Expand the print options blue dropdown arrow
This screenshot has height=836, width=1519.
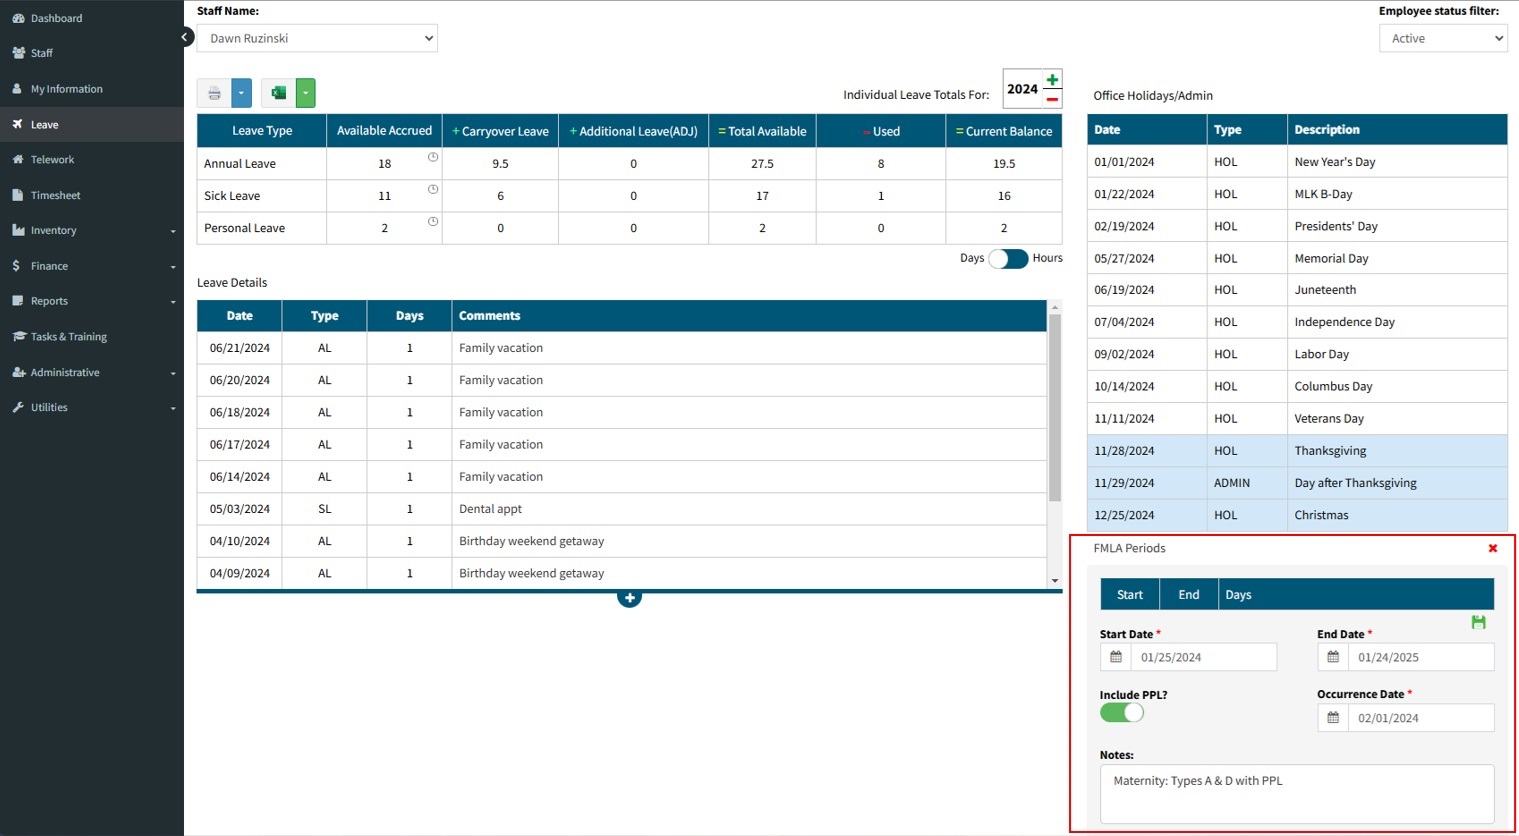(x=242, y=93)
